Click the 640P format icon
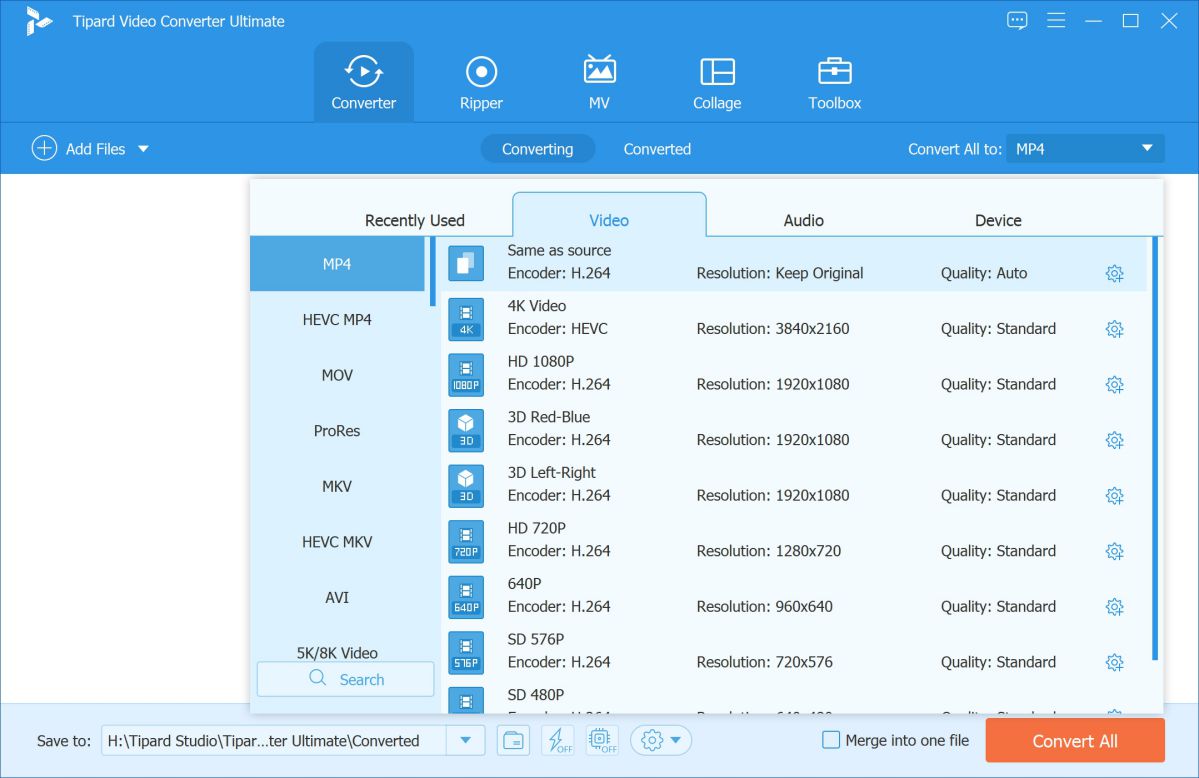1199x778 pixels. pyautogui.click(x=466, y=597)
